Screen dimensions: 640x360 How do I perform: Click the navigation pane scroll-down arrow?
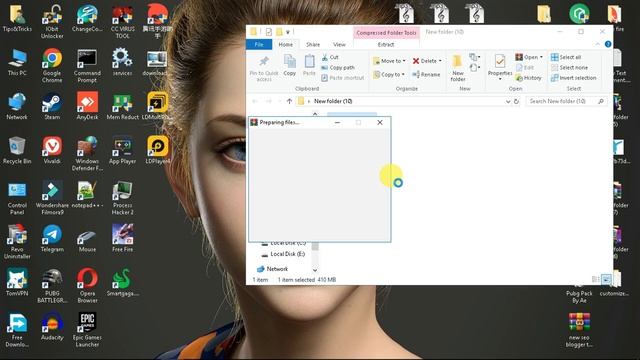point(315,270)
